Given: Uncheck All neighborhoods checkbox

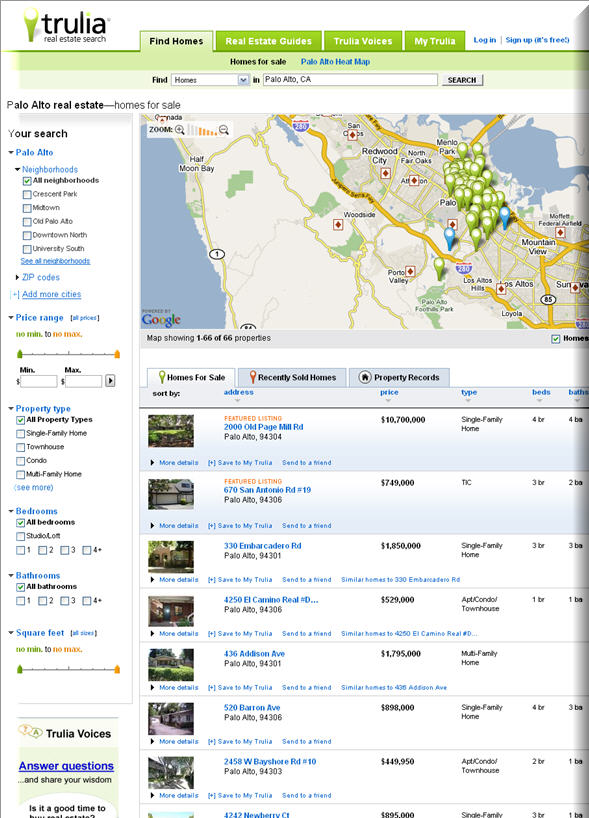Looking at the screenshot, I should coord(27,181).
